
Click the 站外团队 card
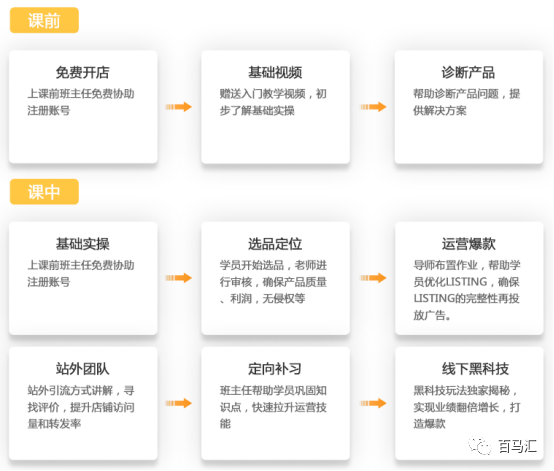(83, 403)
